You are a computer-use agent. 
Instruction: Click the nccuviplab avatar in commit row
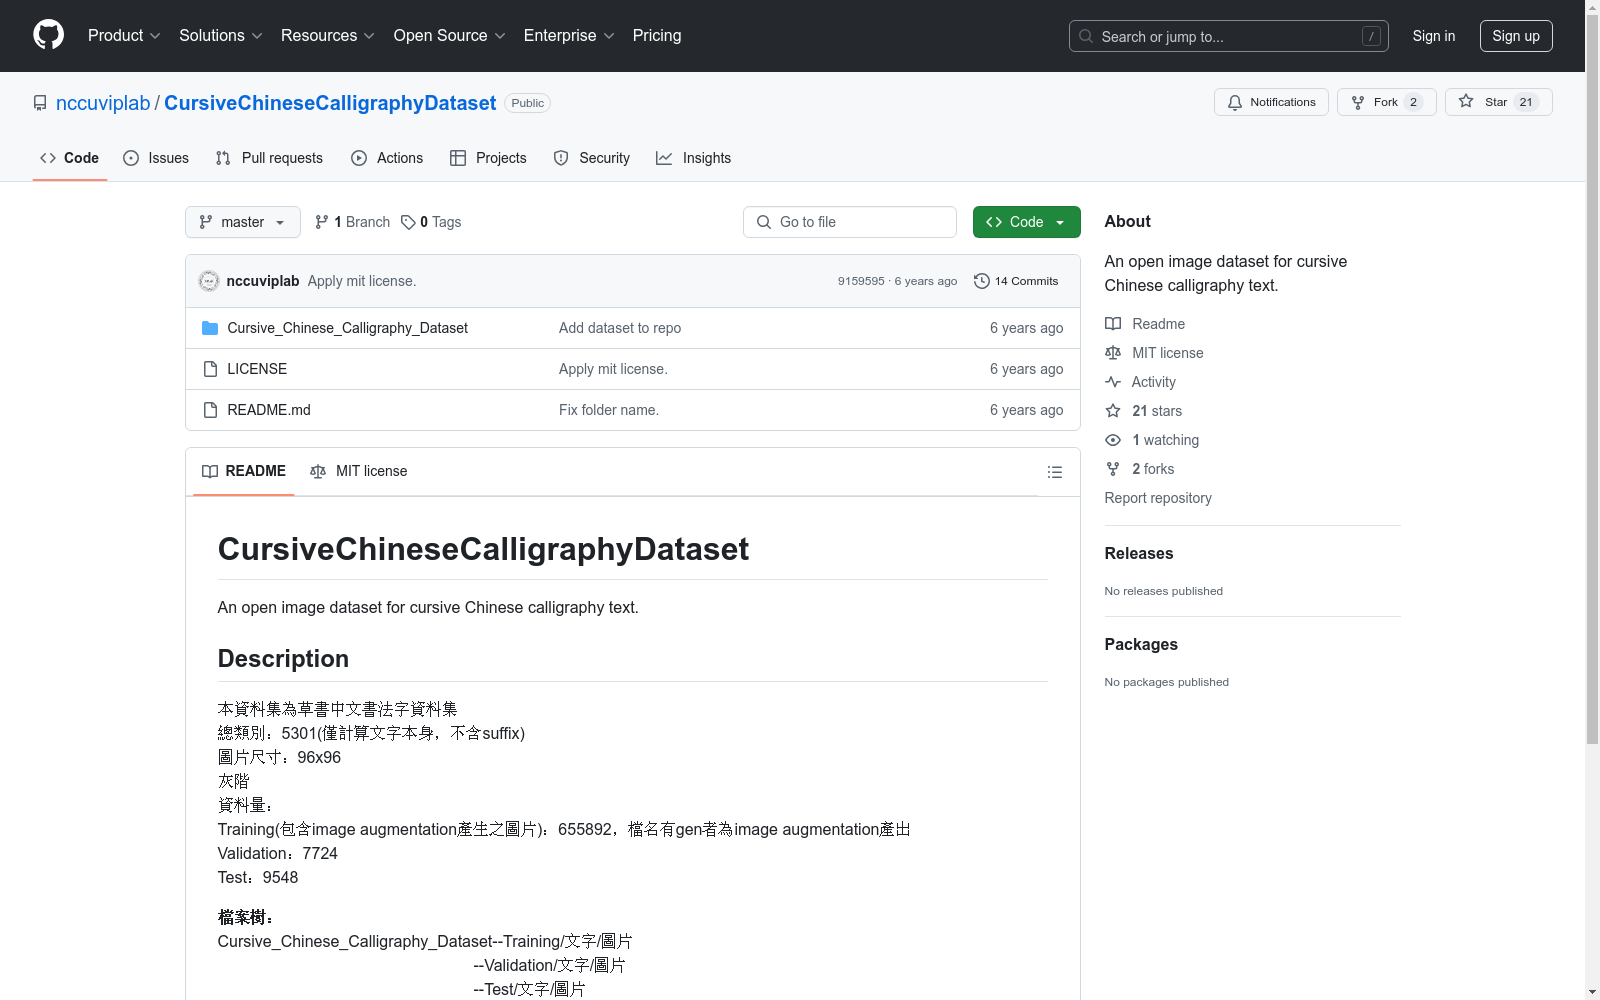[209, 281]
